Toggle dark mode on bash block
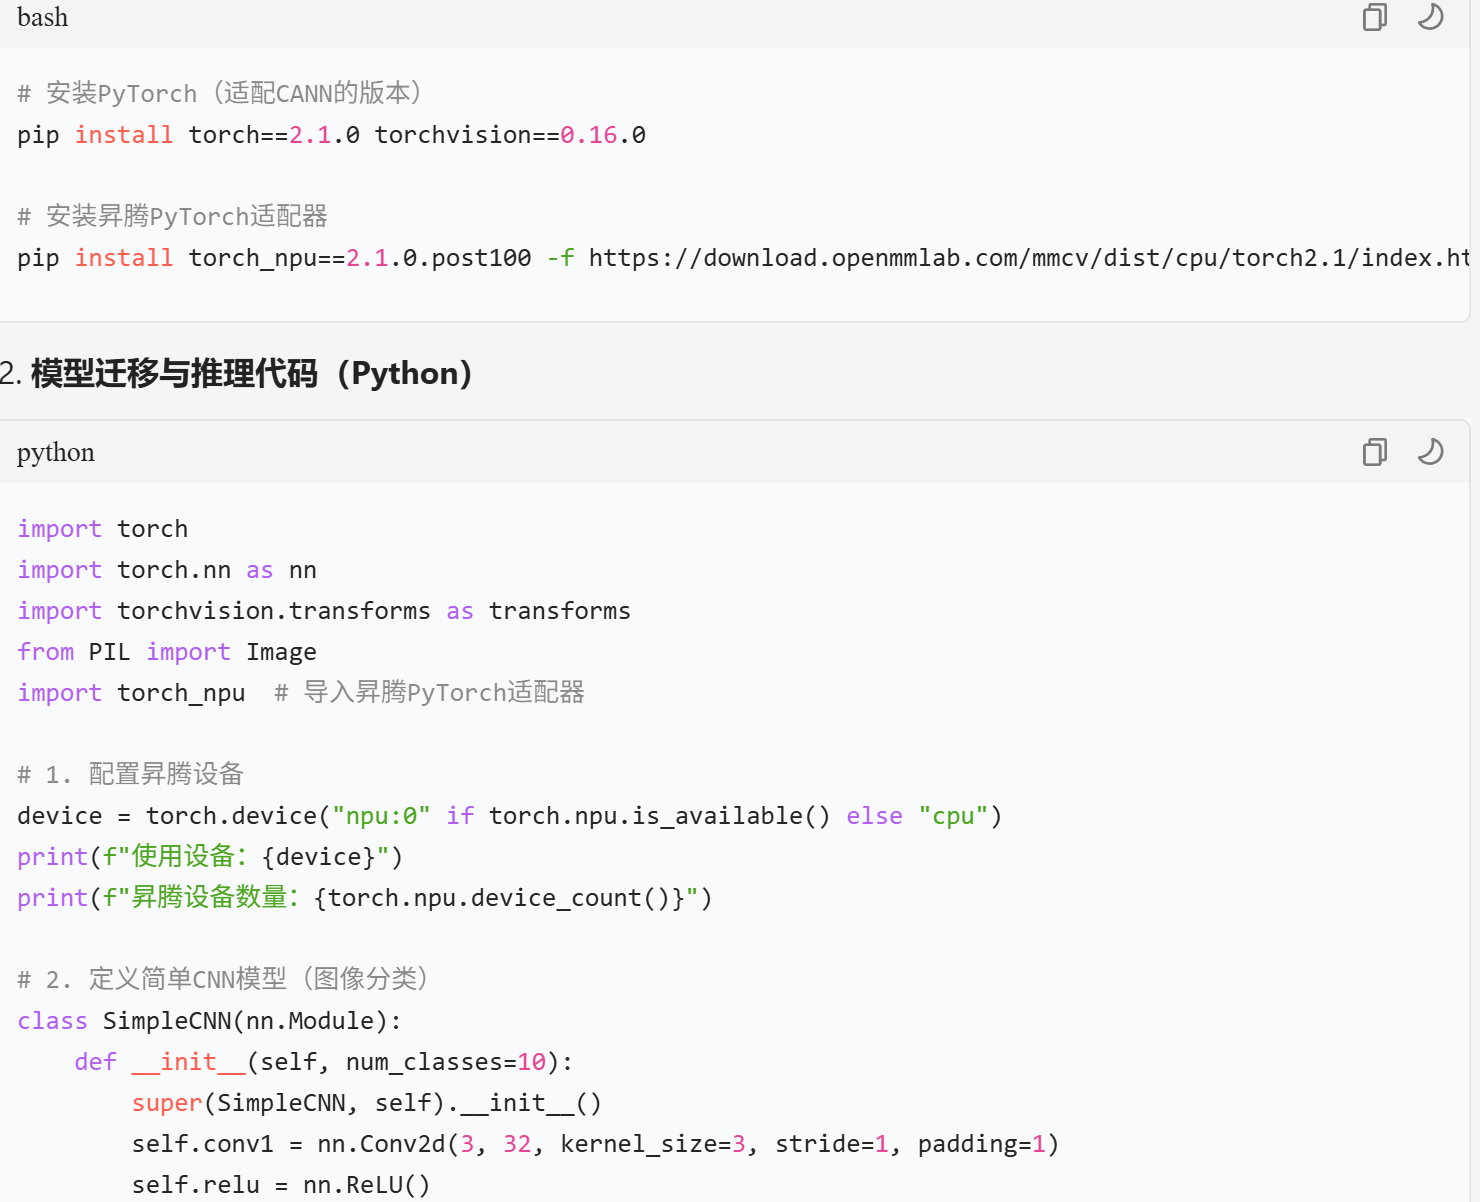Image resolution: width=1480 pixels, height=1202 pixels. pos(1431,17)
